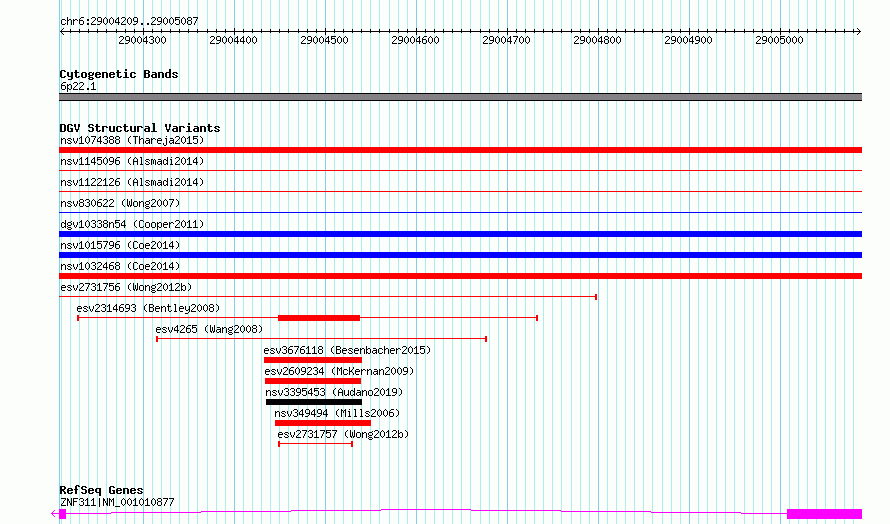Click the thin red line under nsv1122126
Viewport: 890px width, 524px height.
coord(460,192)
